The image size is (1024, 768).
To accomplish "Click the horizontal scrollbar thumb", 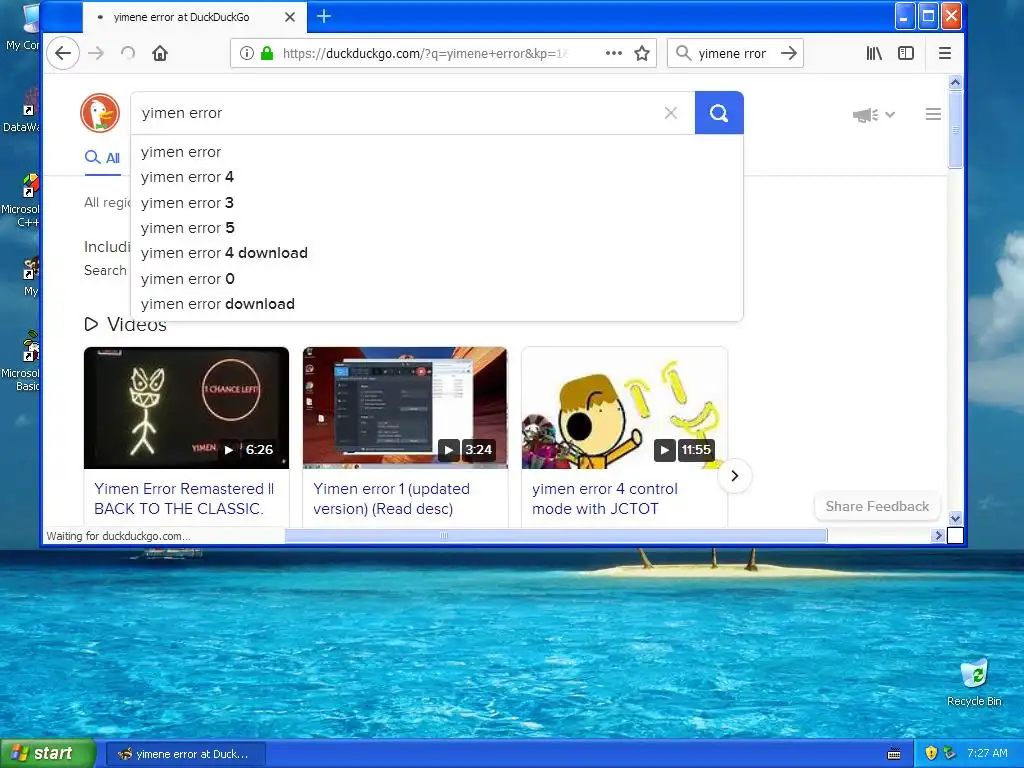I will pyautogui.click(x=556, y=536).
